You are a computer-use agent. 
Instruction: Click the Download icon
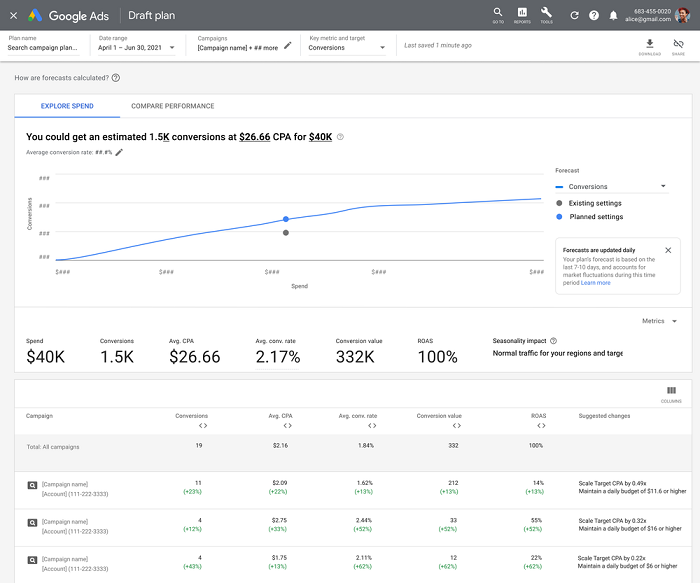650,44
